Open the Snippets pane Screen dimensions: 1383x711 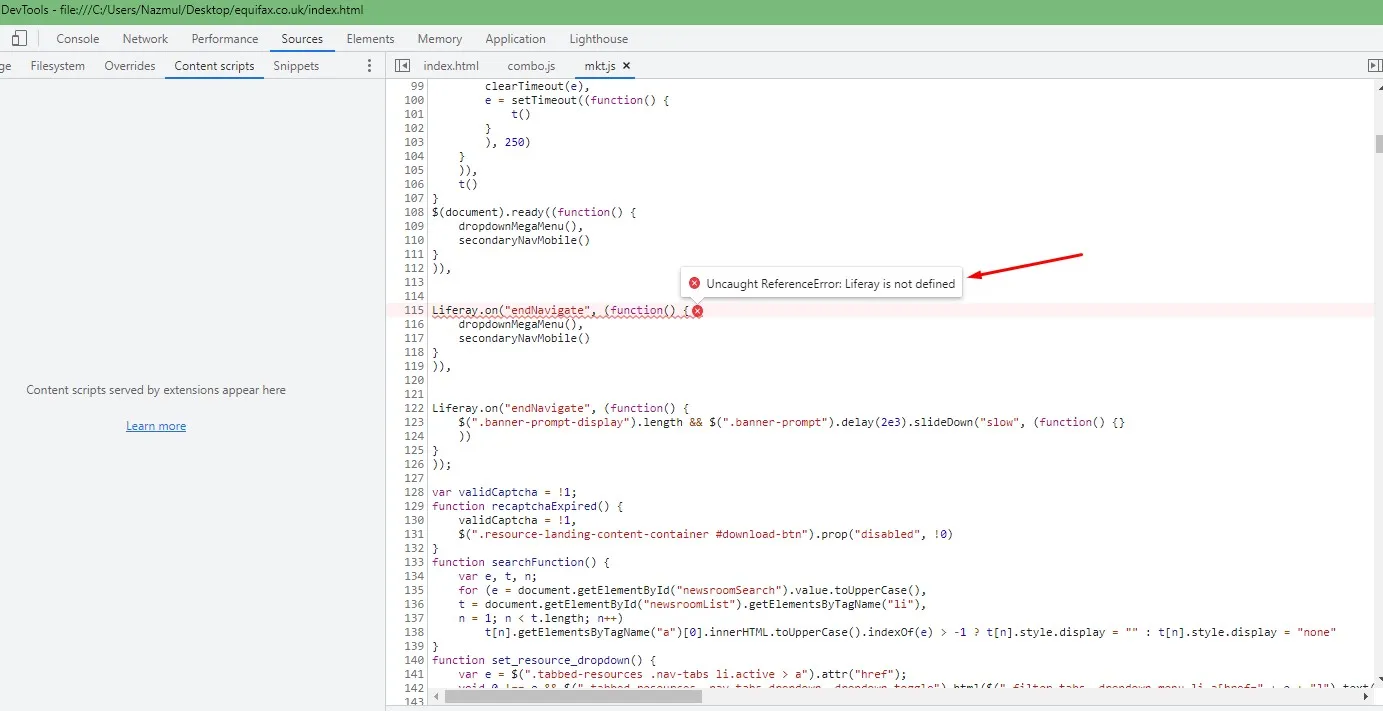[296, 66]
